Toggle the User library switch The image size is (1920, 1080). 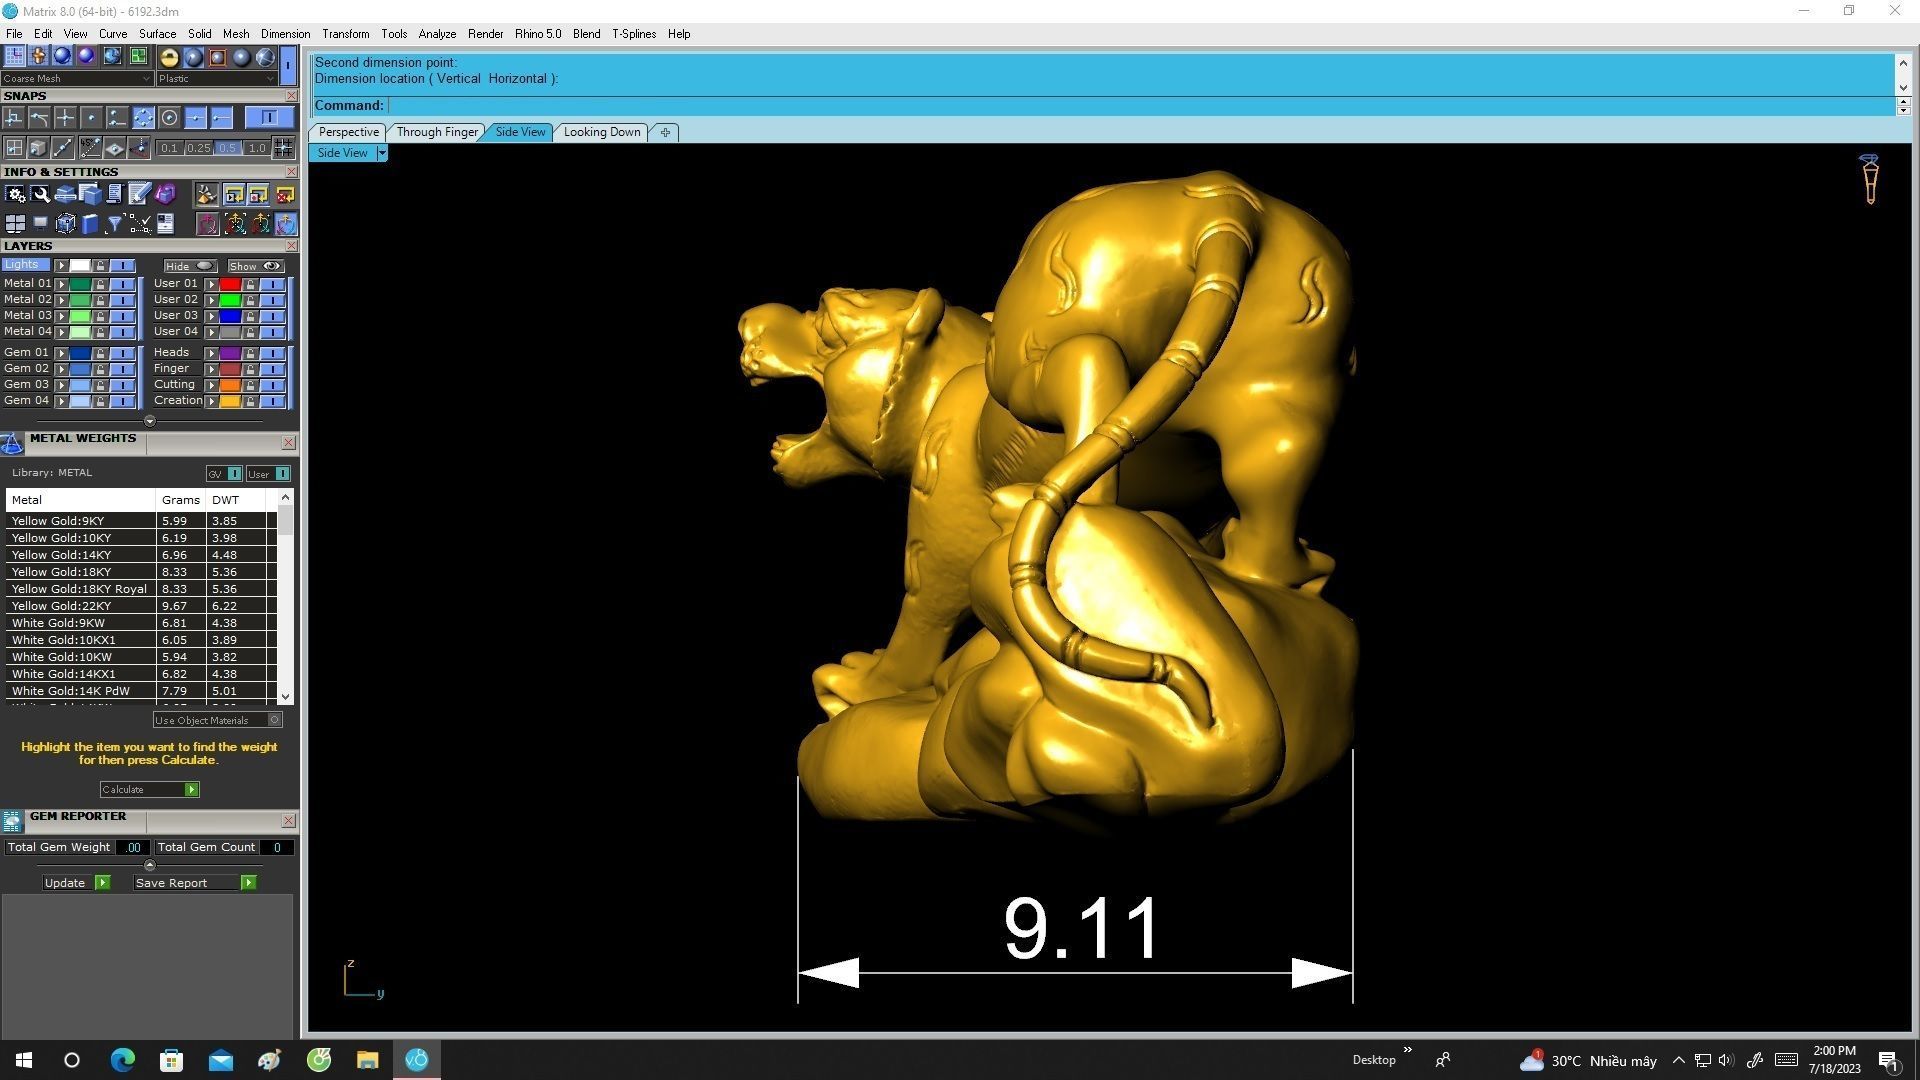[282, 474]
